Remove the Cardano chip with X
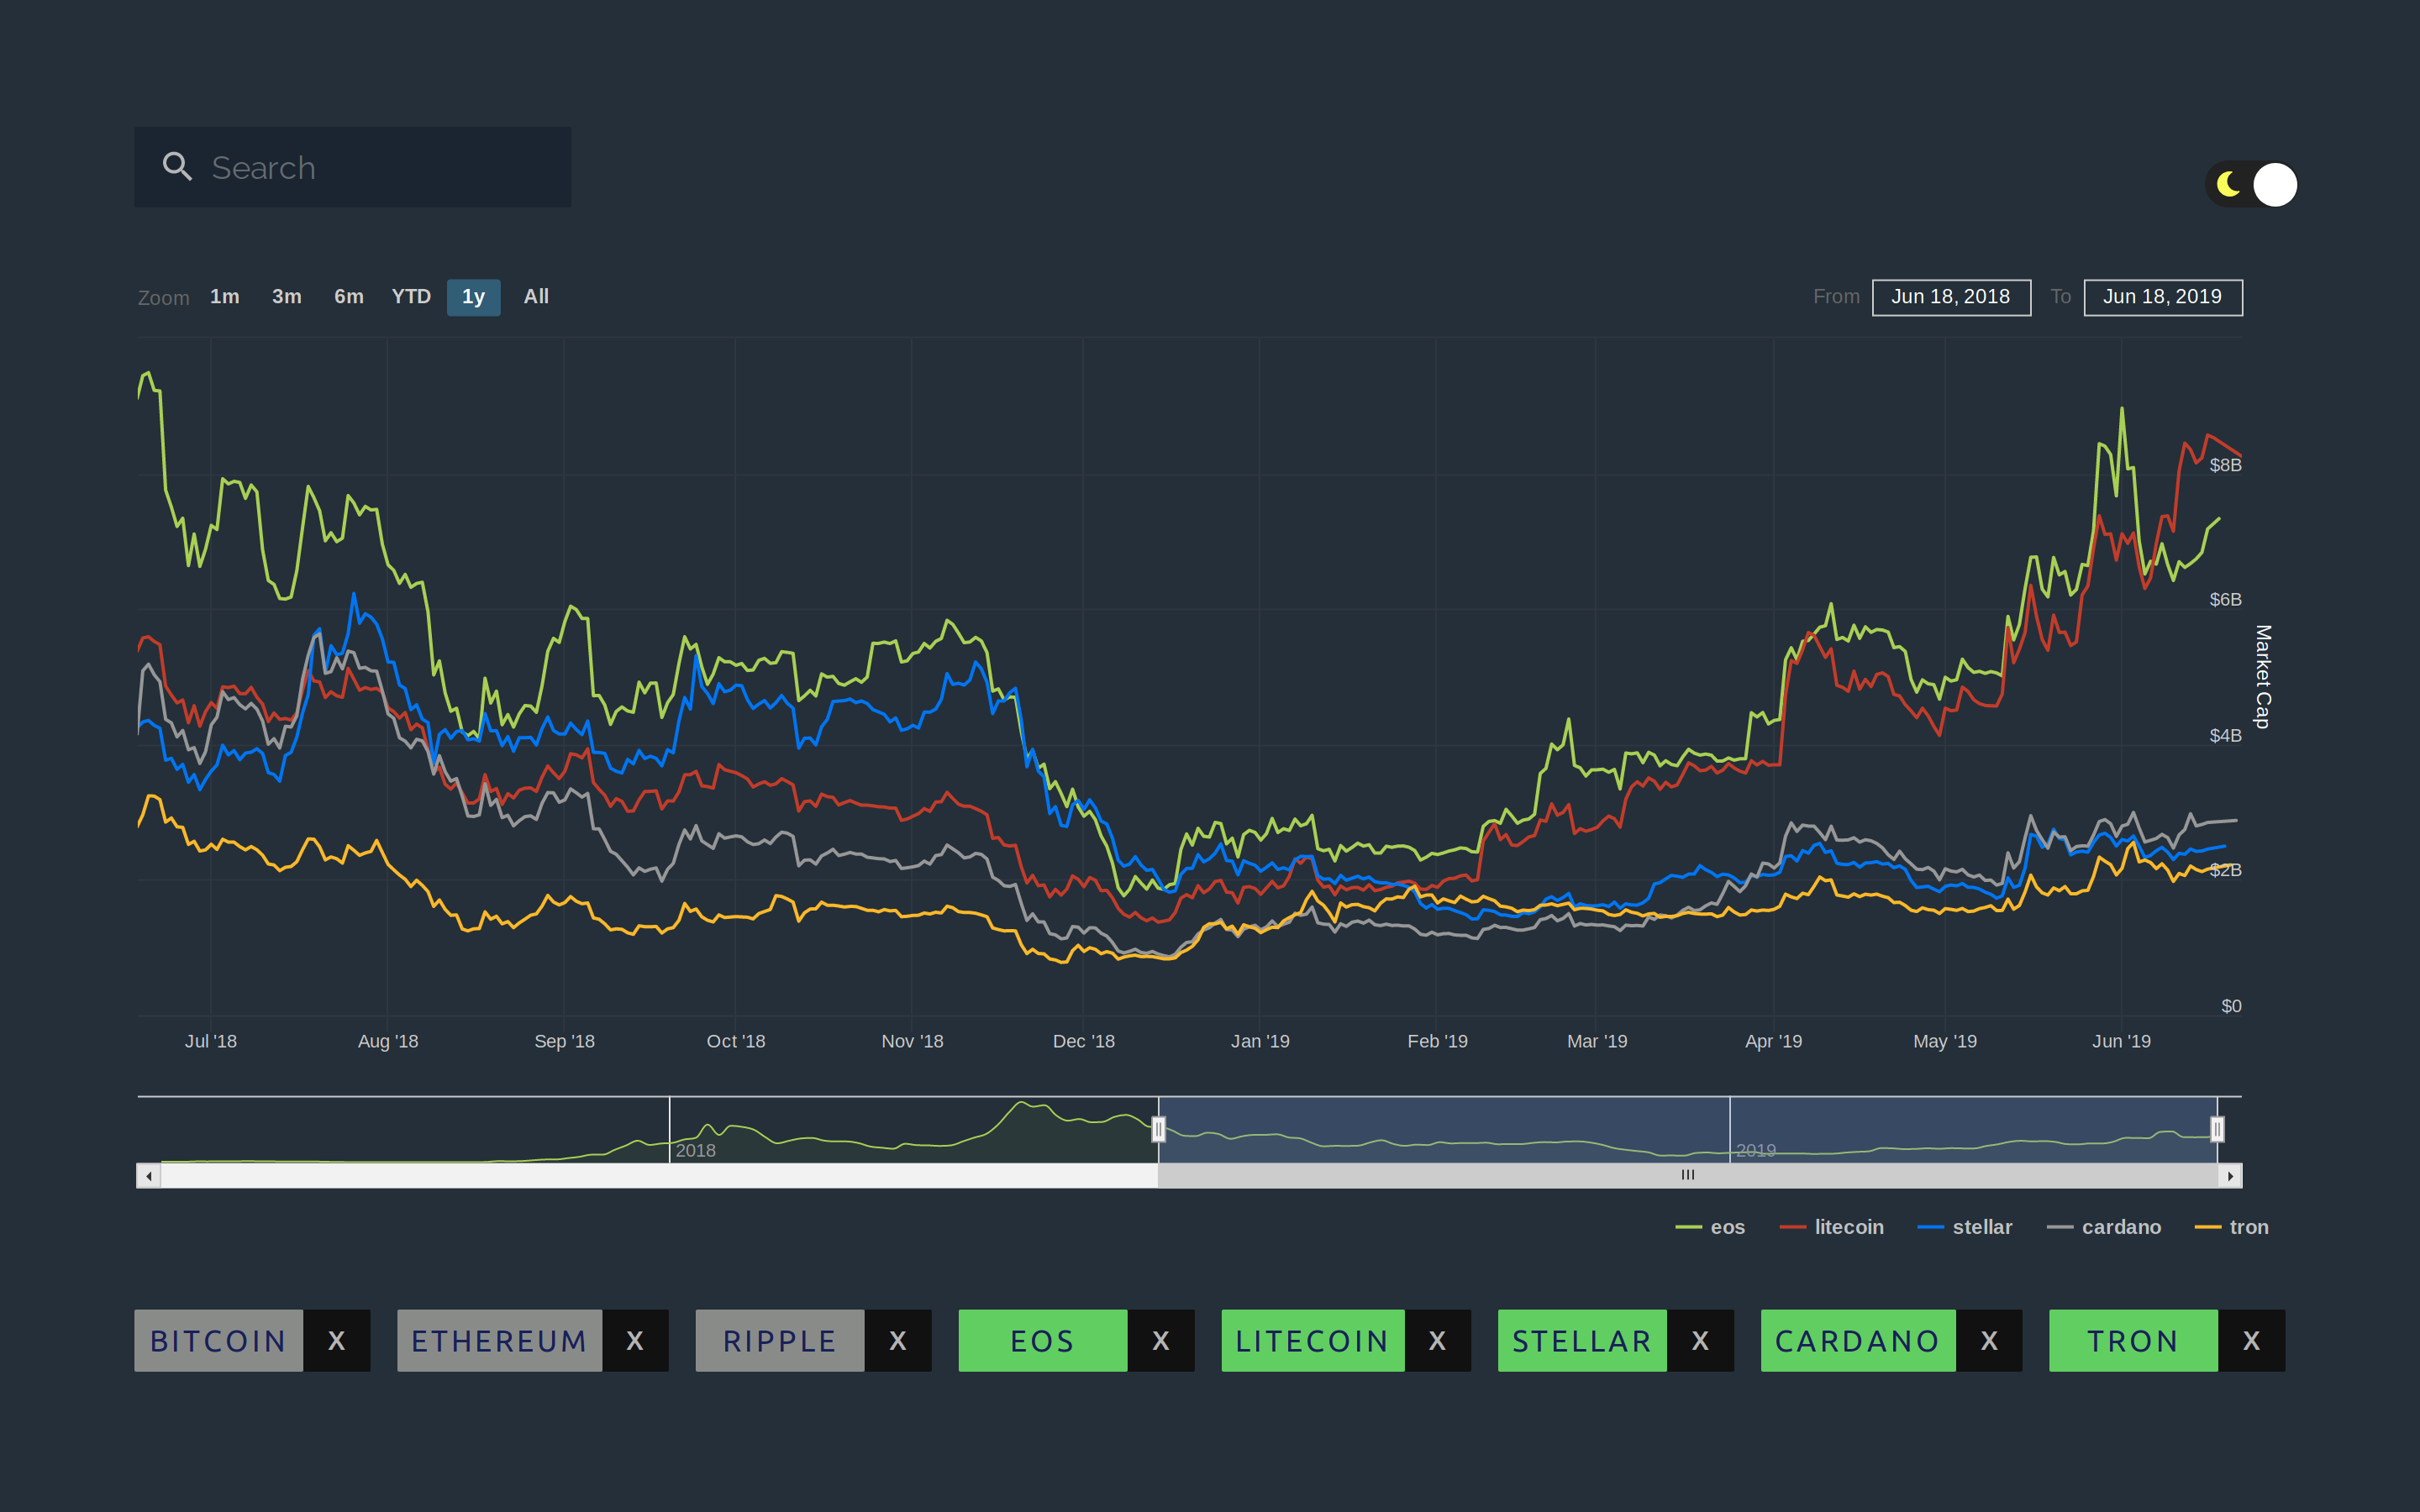 click(1989, 1341)
